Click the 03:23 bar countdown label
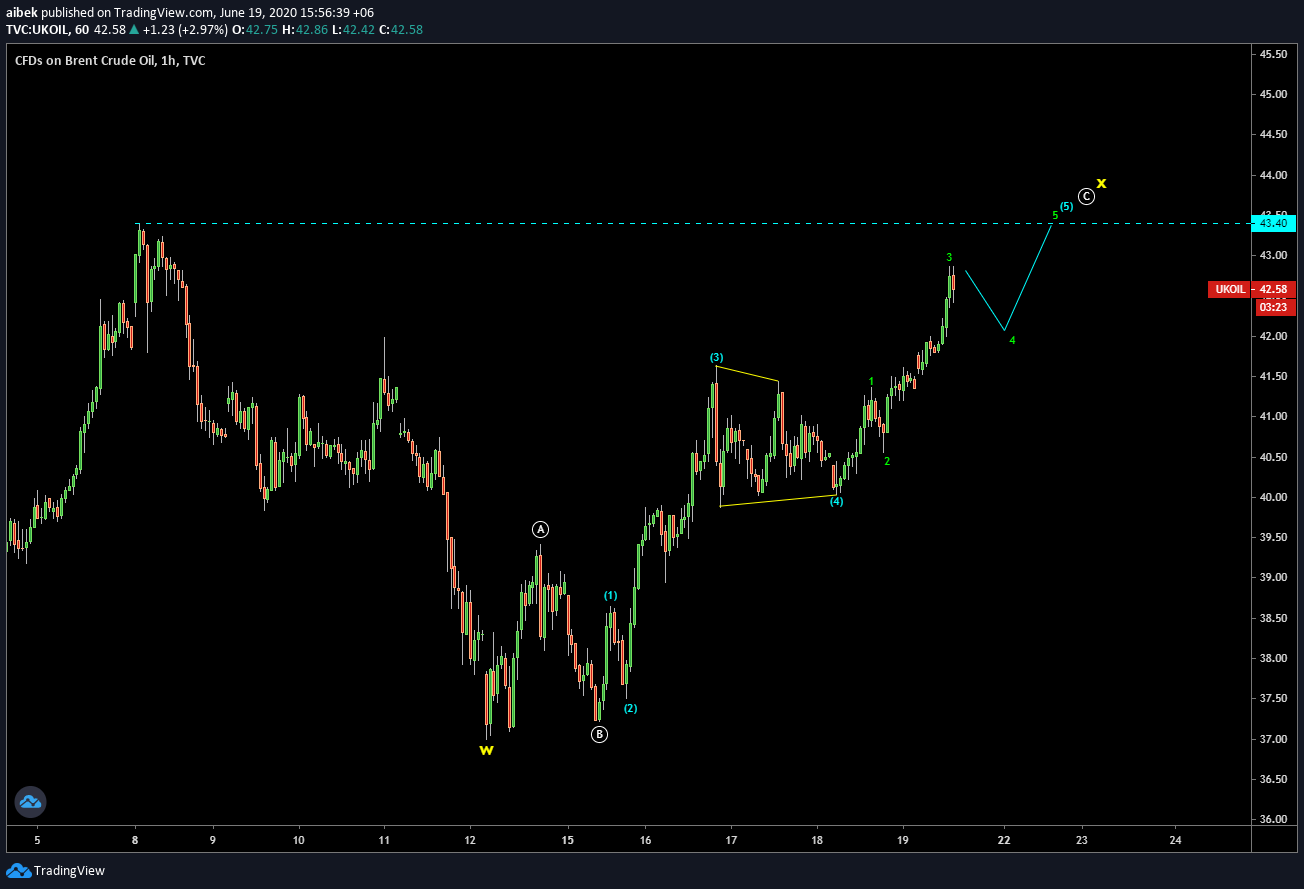This screenshot has width=1304, height=889. 1276,307
